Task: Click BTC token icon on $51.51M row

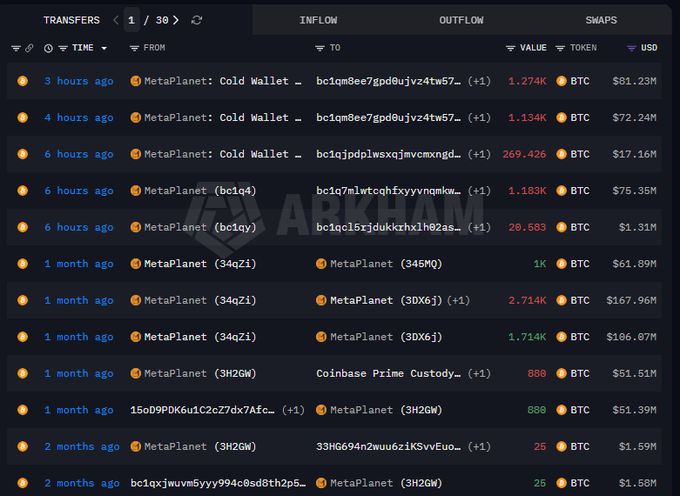Action: [x=561, y=373]
